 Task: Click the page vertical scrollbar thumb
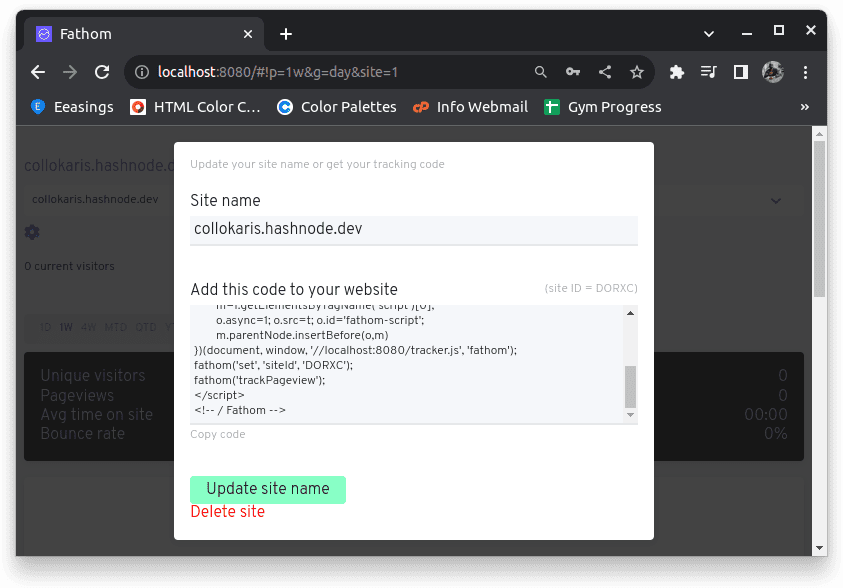pyautogui.click(x=819, y=219)
